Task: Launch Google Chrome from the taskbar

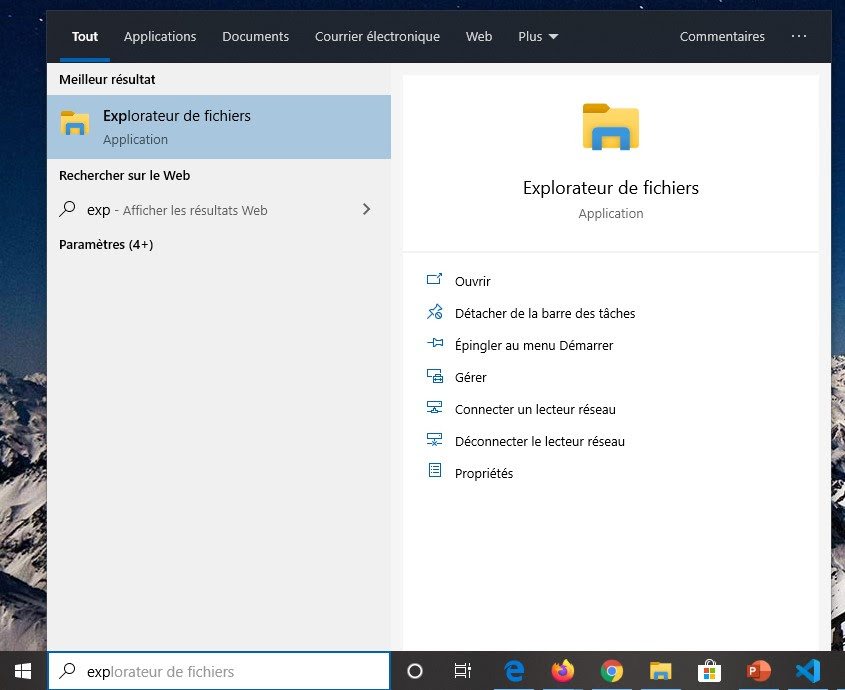Action: [x=612, y=671]
